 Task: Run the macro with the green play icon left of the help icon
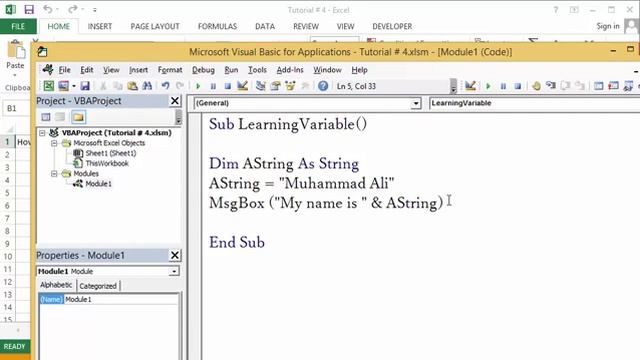pyautogui.click(x=198, y=86)
